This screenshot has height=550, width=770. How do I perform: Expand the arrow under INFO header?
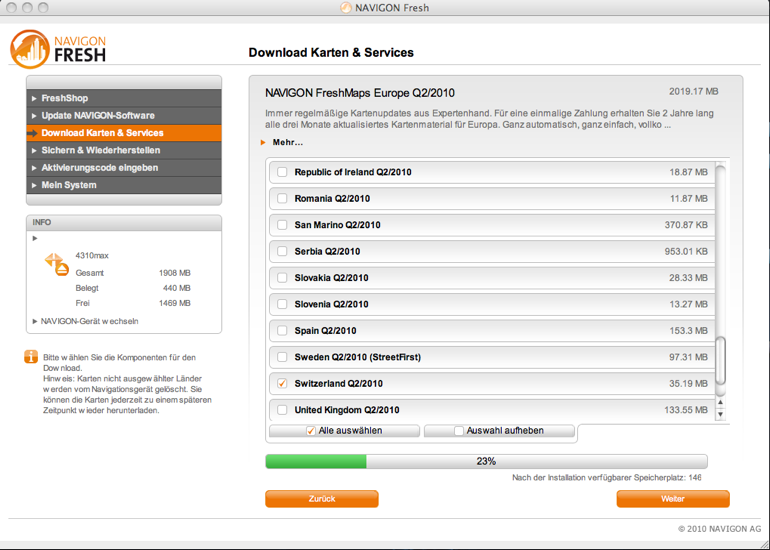click(x=34, y=238)
